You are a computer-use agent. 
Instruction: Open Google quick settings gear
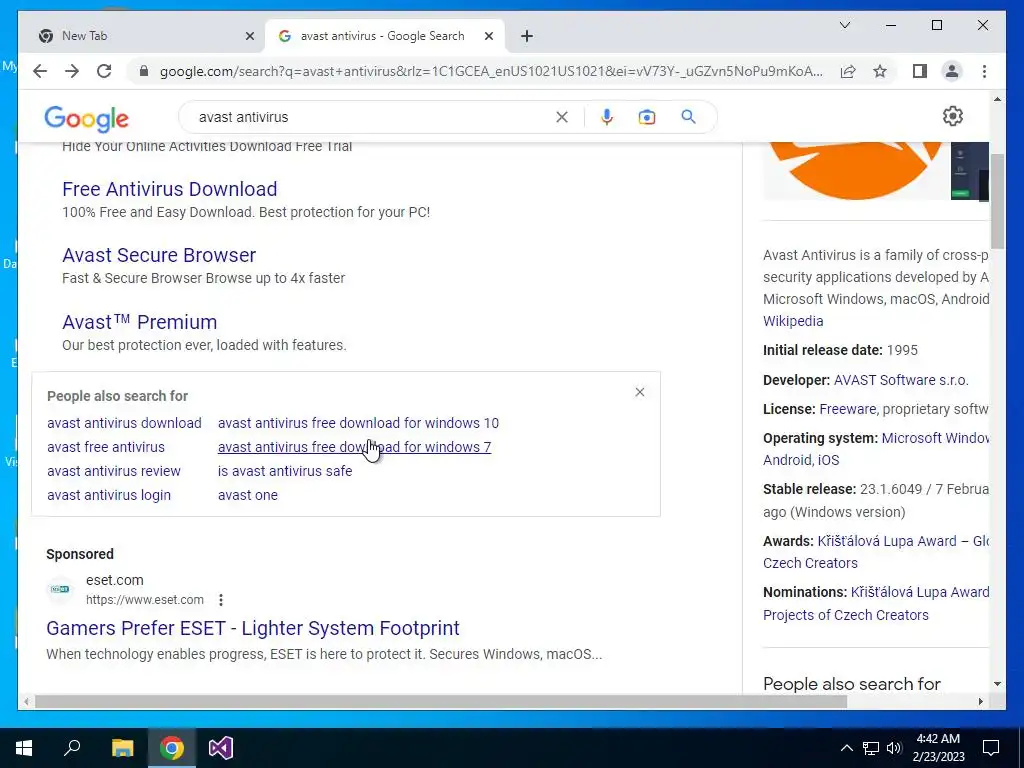953,116
